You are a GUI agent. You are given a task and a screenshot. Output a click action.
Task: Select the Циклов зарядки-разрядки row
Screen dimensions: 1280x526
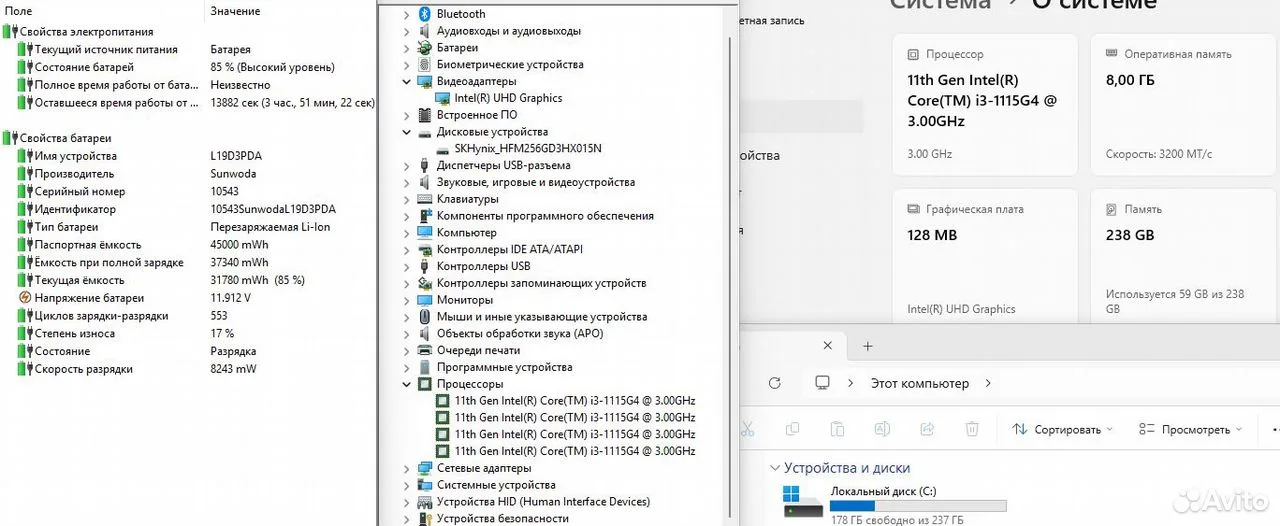[188, 316]
